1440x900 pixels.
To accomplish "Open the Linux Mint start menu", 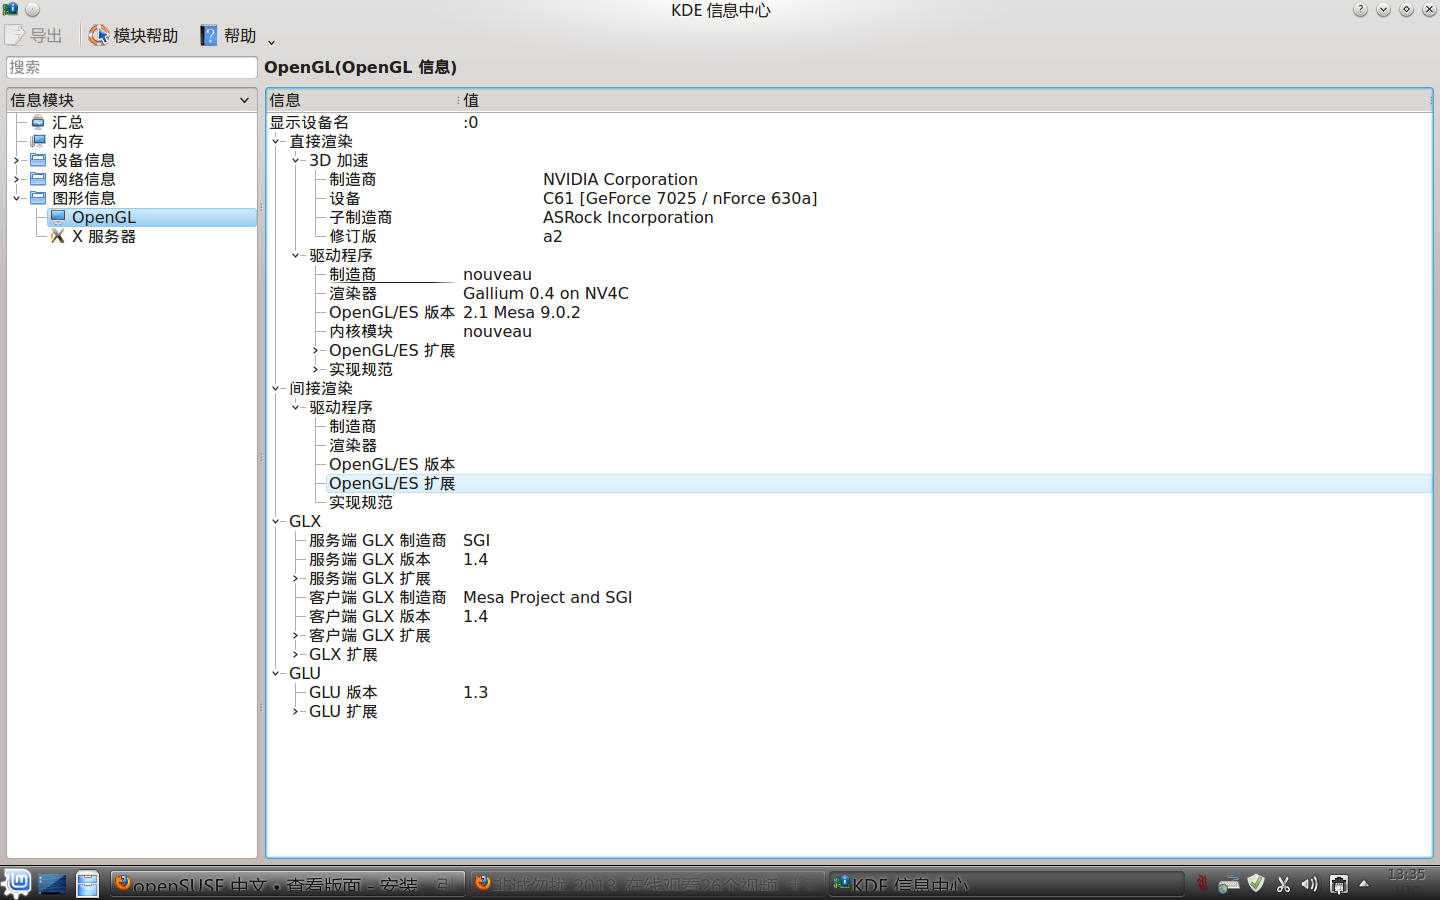I will (17, 883).
